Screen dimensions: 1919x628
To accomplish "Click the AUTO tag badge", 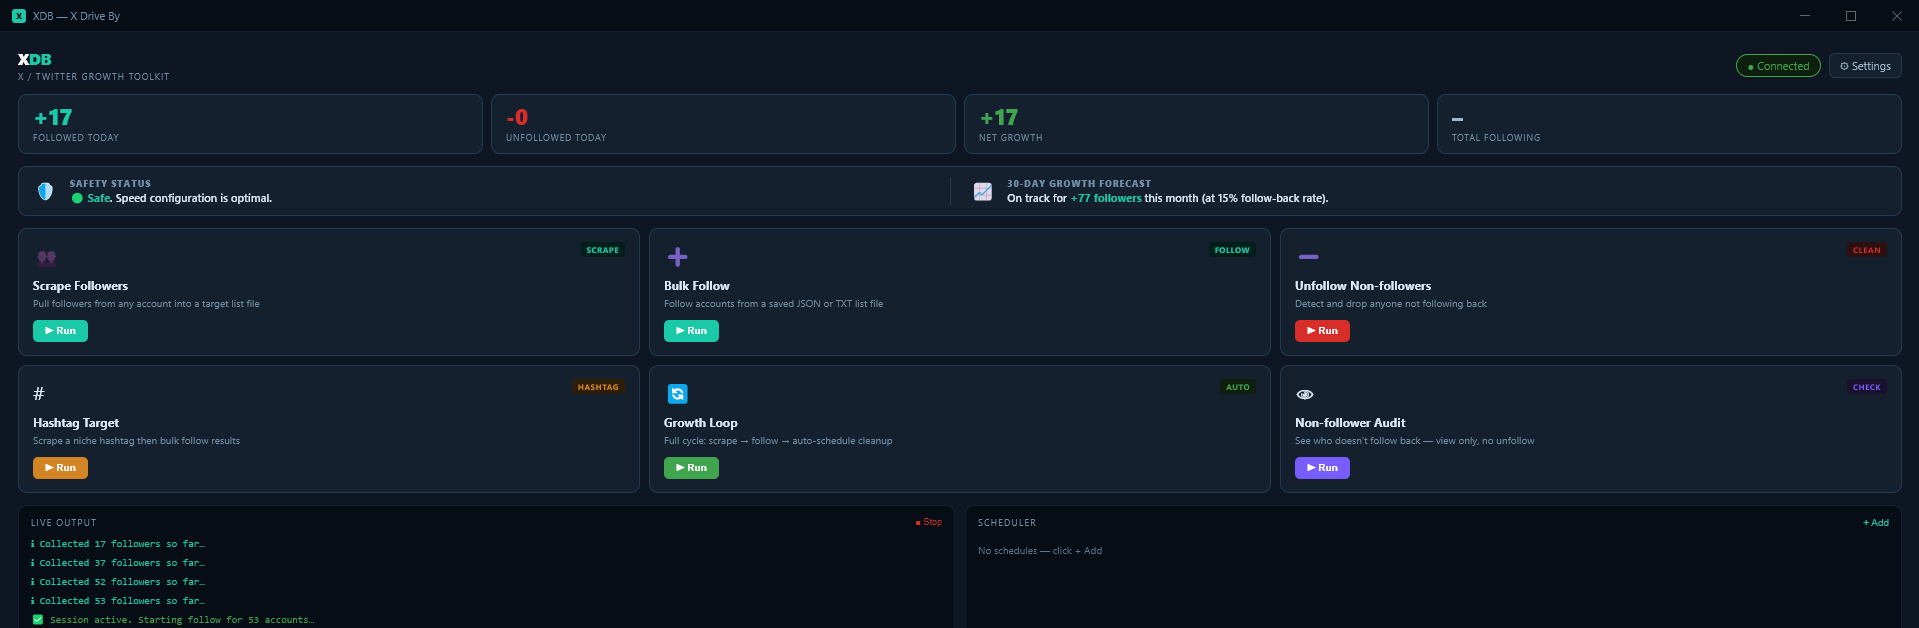I will pos(1238,387).
